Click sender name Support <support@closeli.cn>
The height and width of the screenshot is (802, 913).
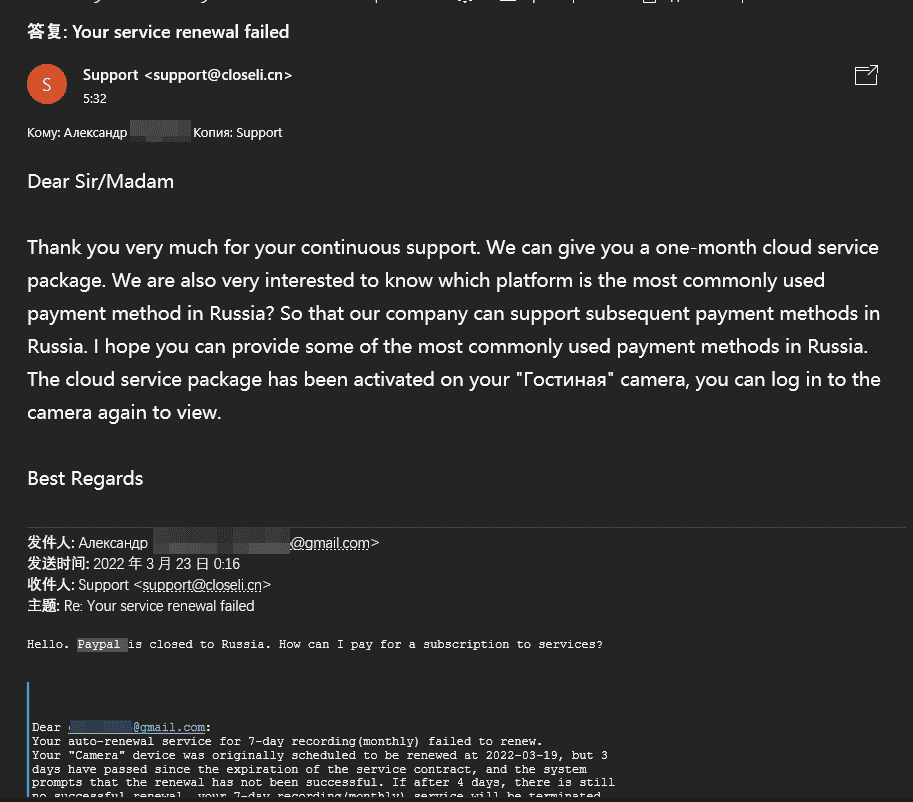[187, 75]
